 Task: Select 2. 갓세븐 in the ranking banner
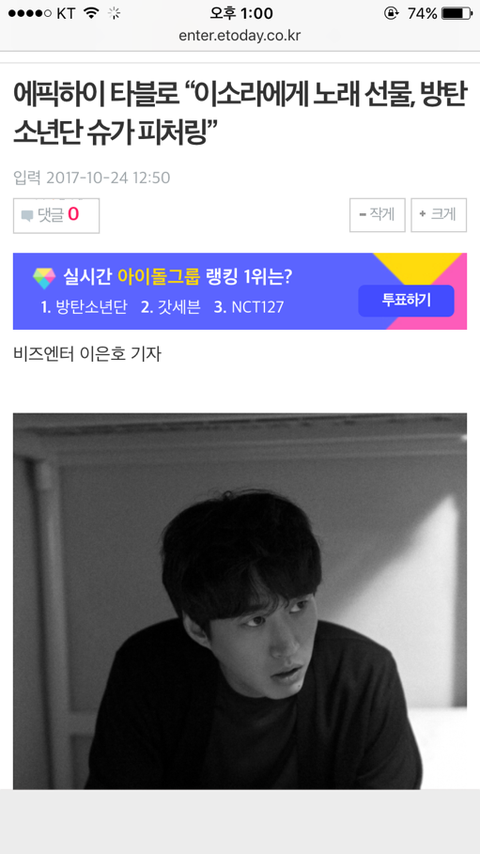coord(171,307)
